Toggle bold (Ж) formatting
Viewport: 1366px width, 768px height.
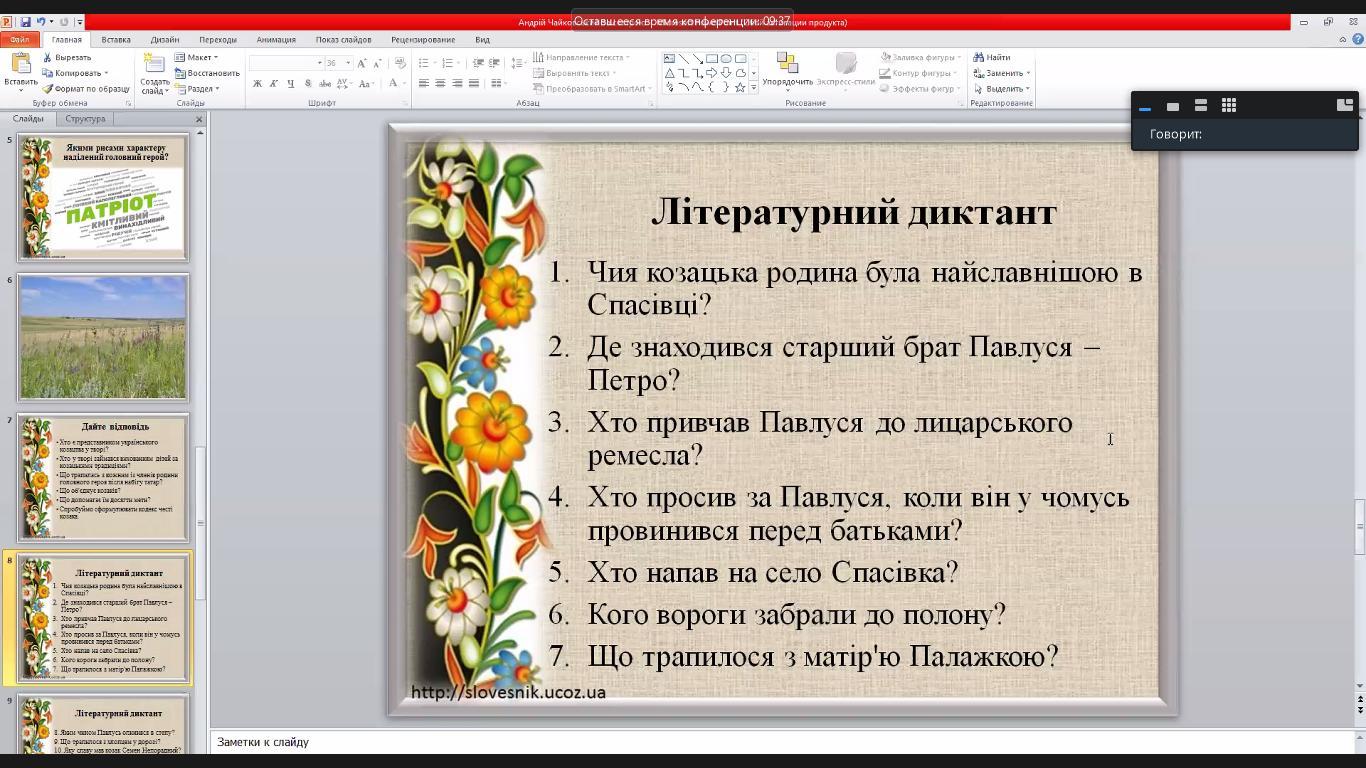257,84
